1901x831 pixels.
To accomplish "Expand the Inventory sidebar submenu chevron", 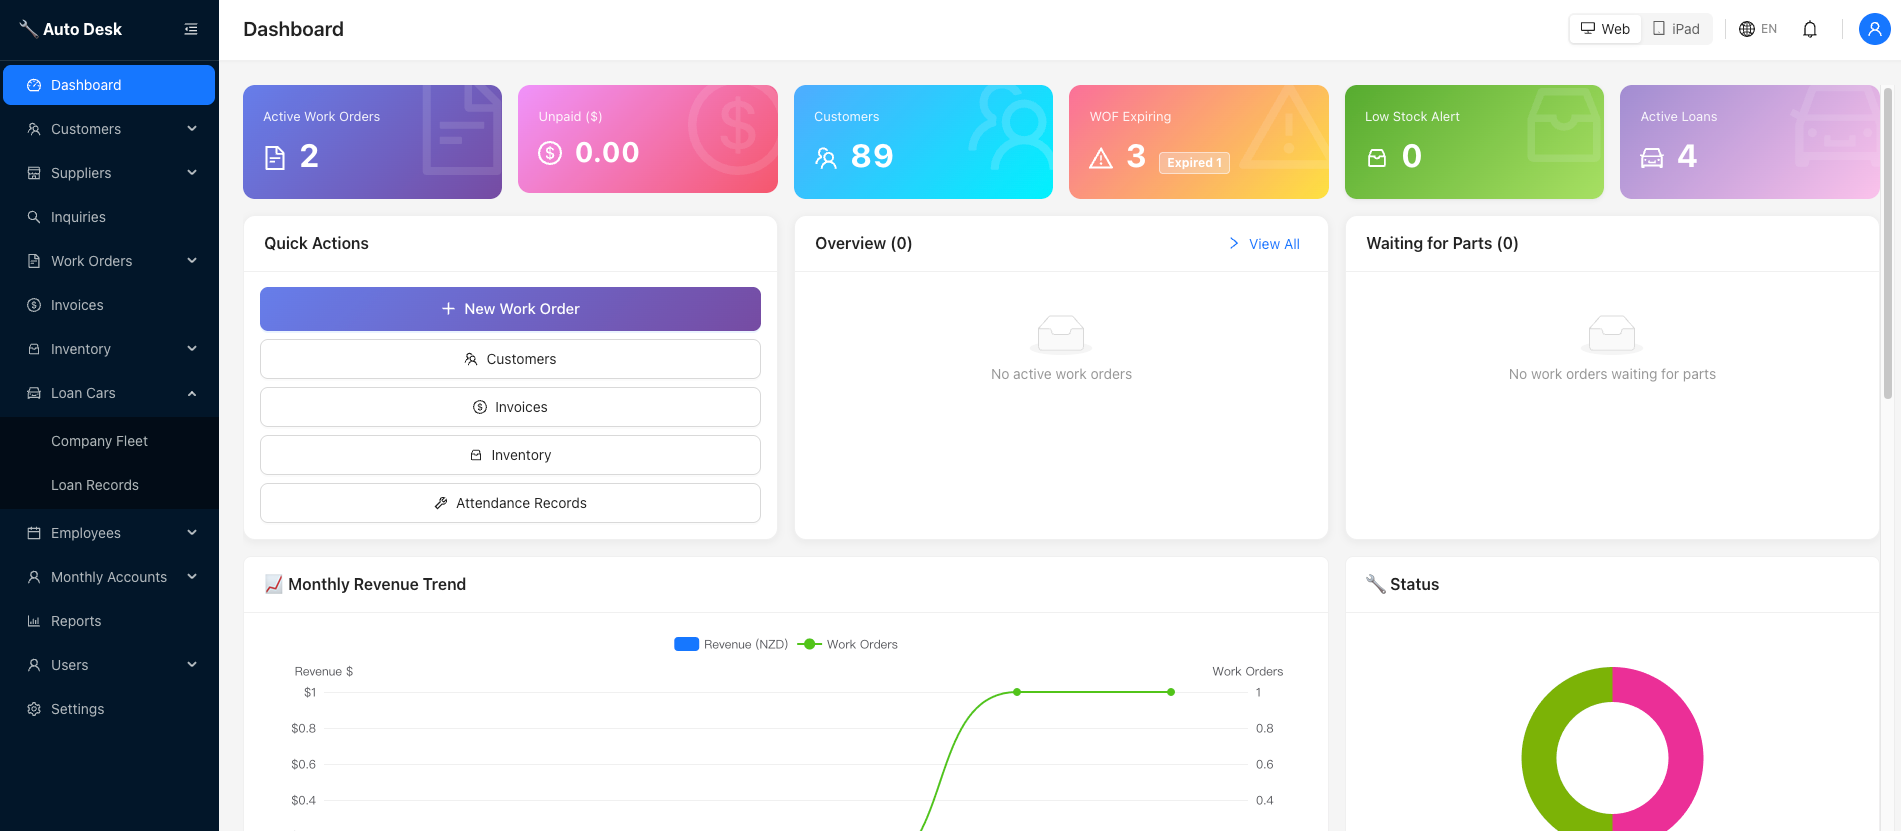I will coord(192,349).
